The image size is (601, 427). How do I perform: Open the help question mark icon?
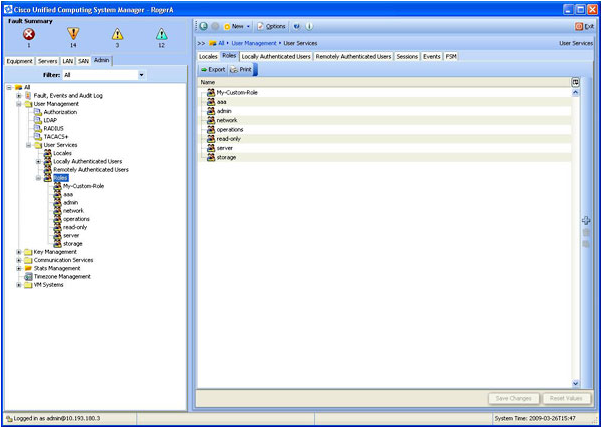pyautogui.click(x=296, y=26)
